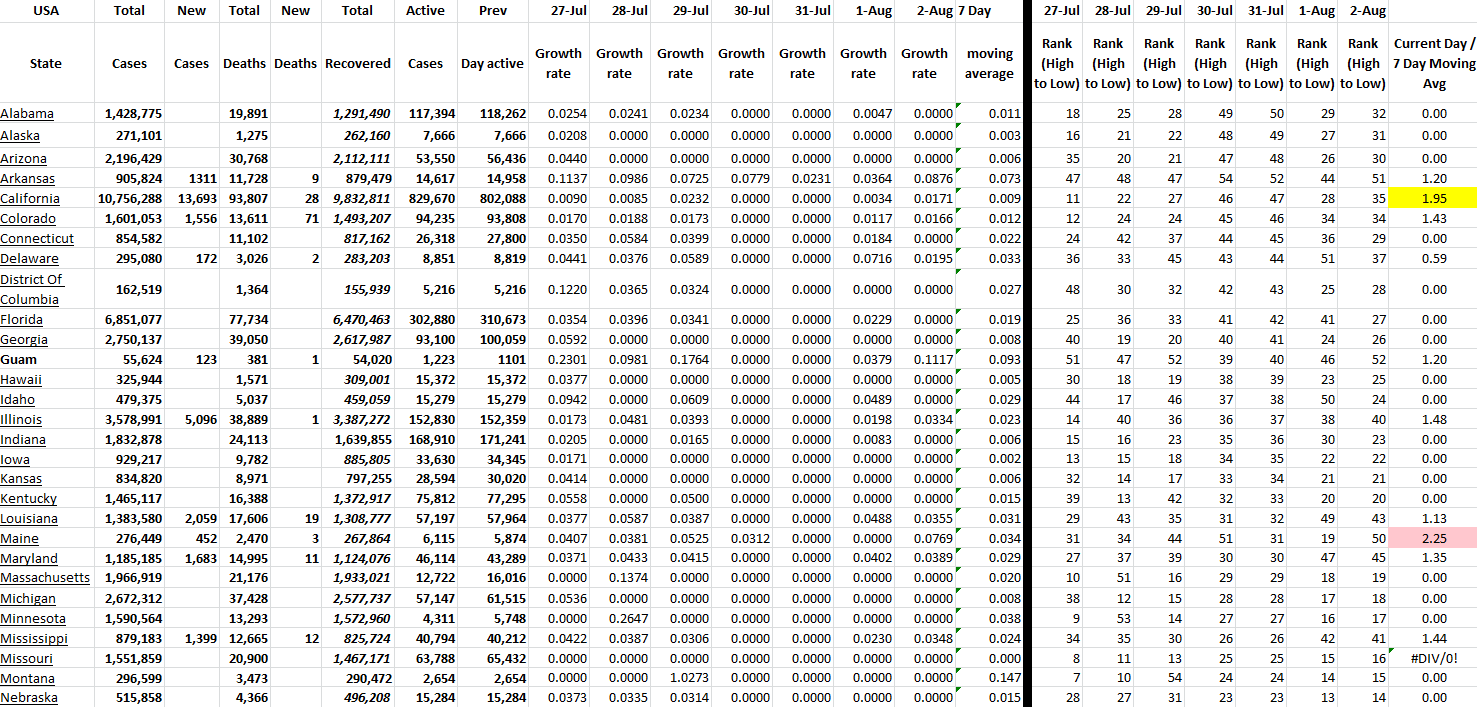Select Montana's 1.0273 growth rate cell
Screen dimensions: 1477x707
[x=680, y=678]
